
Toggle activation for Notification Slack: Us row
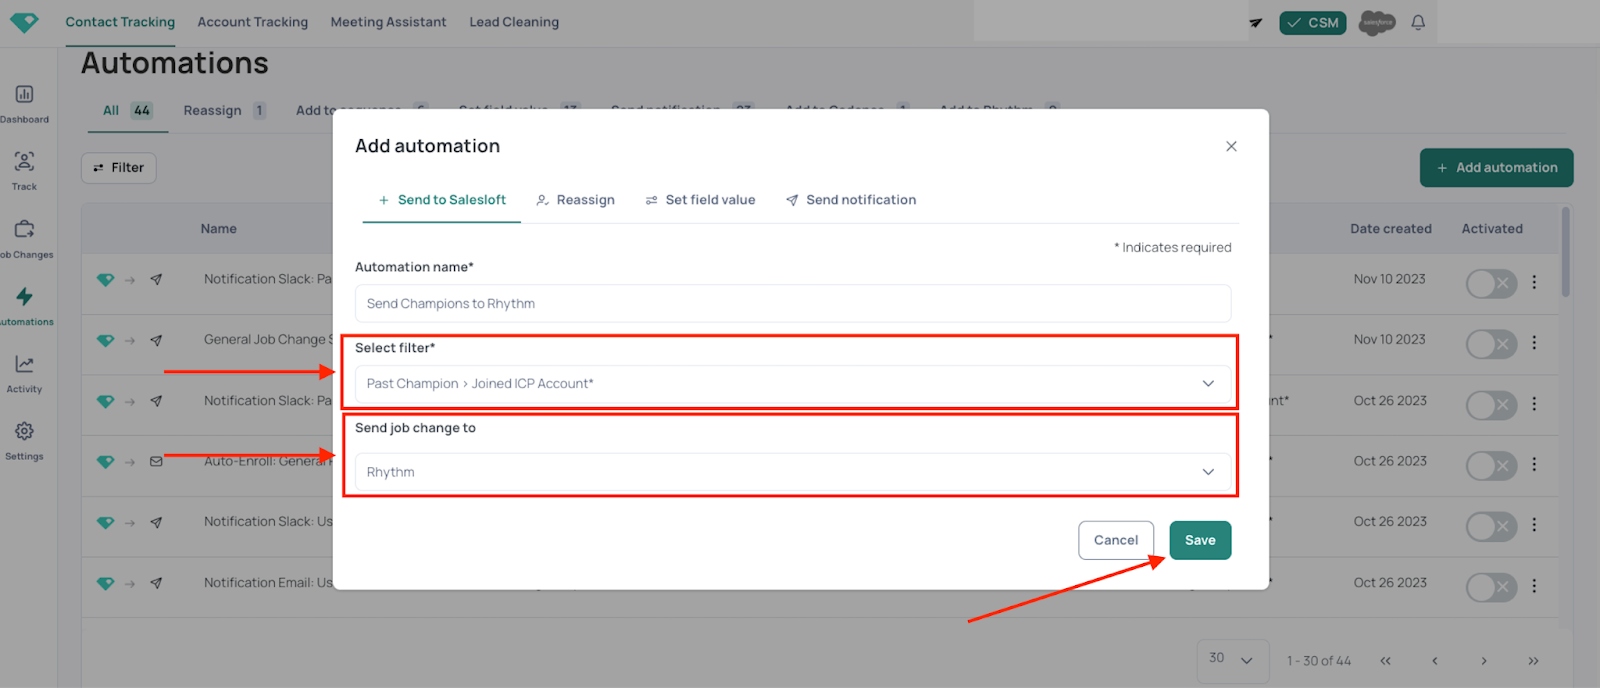click(1491, 526)
